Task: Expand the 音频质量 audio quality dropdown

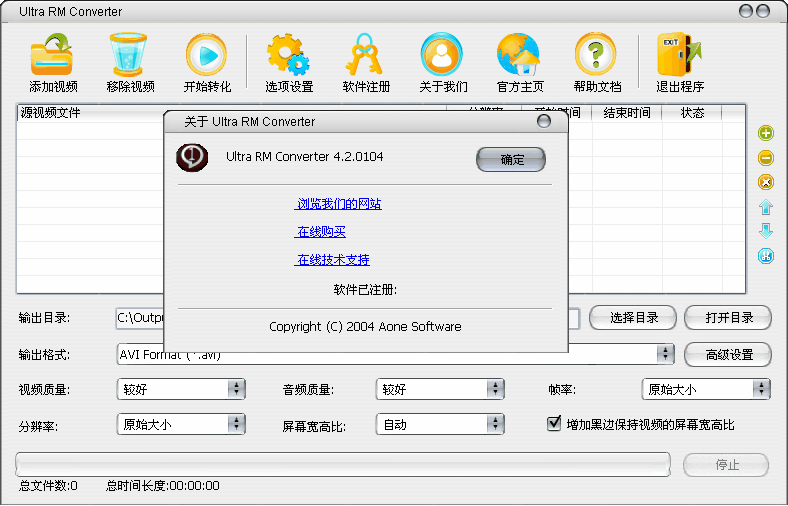Action: pos(495,389)
